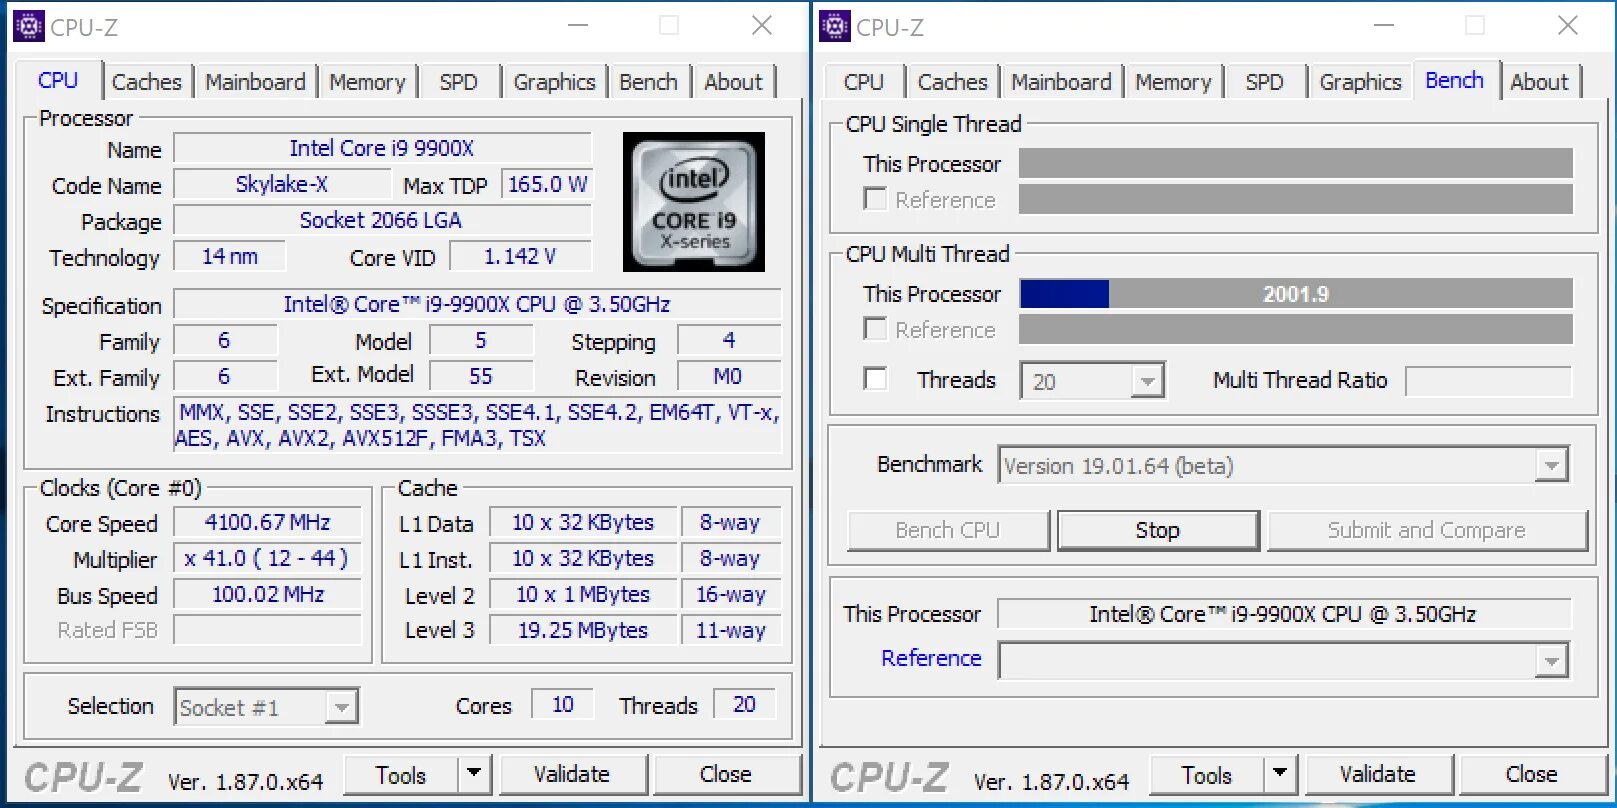
Task: Open the Graphics tab in left window
Action: click(554, 82)
